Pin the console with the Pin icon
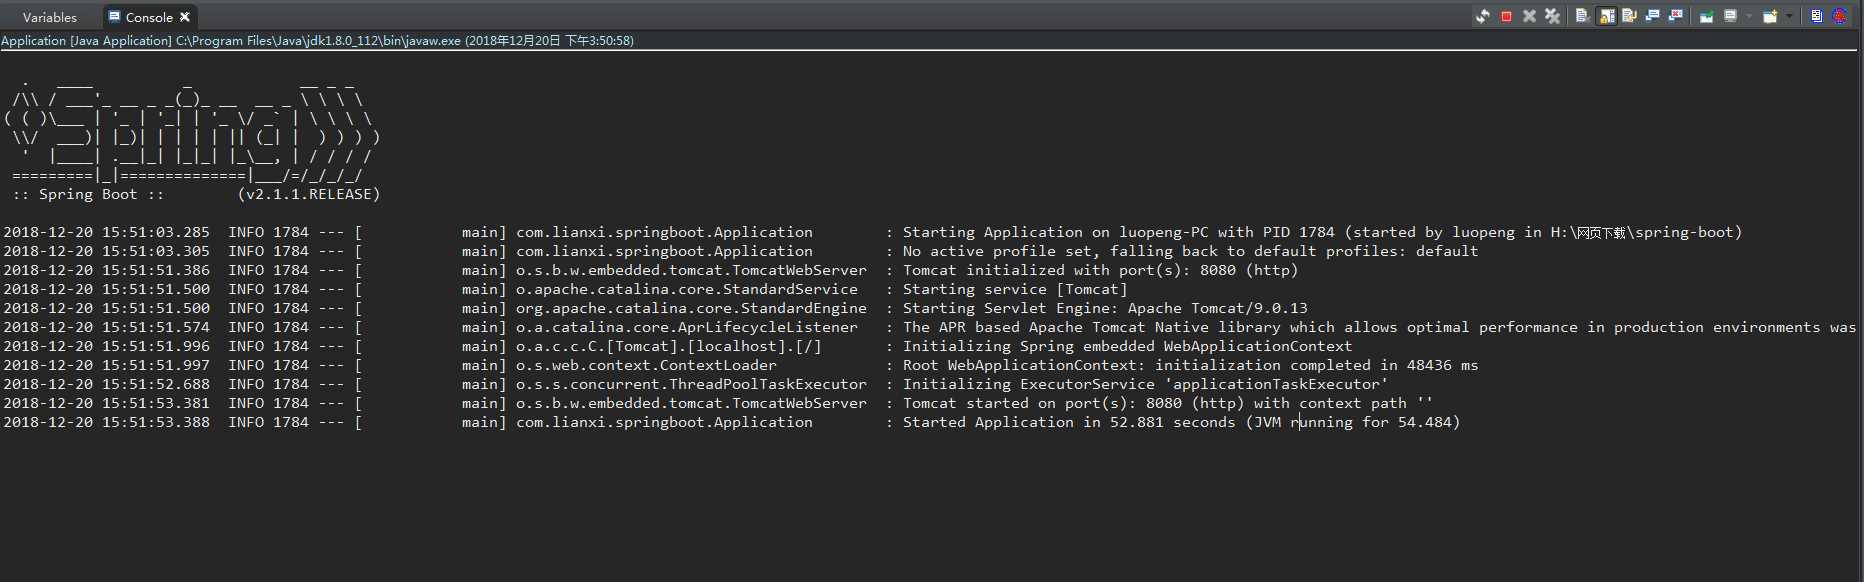 point(1707,16)
